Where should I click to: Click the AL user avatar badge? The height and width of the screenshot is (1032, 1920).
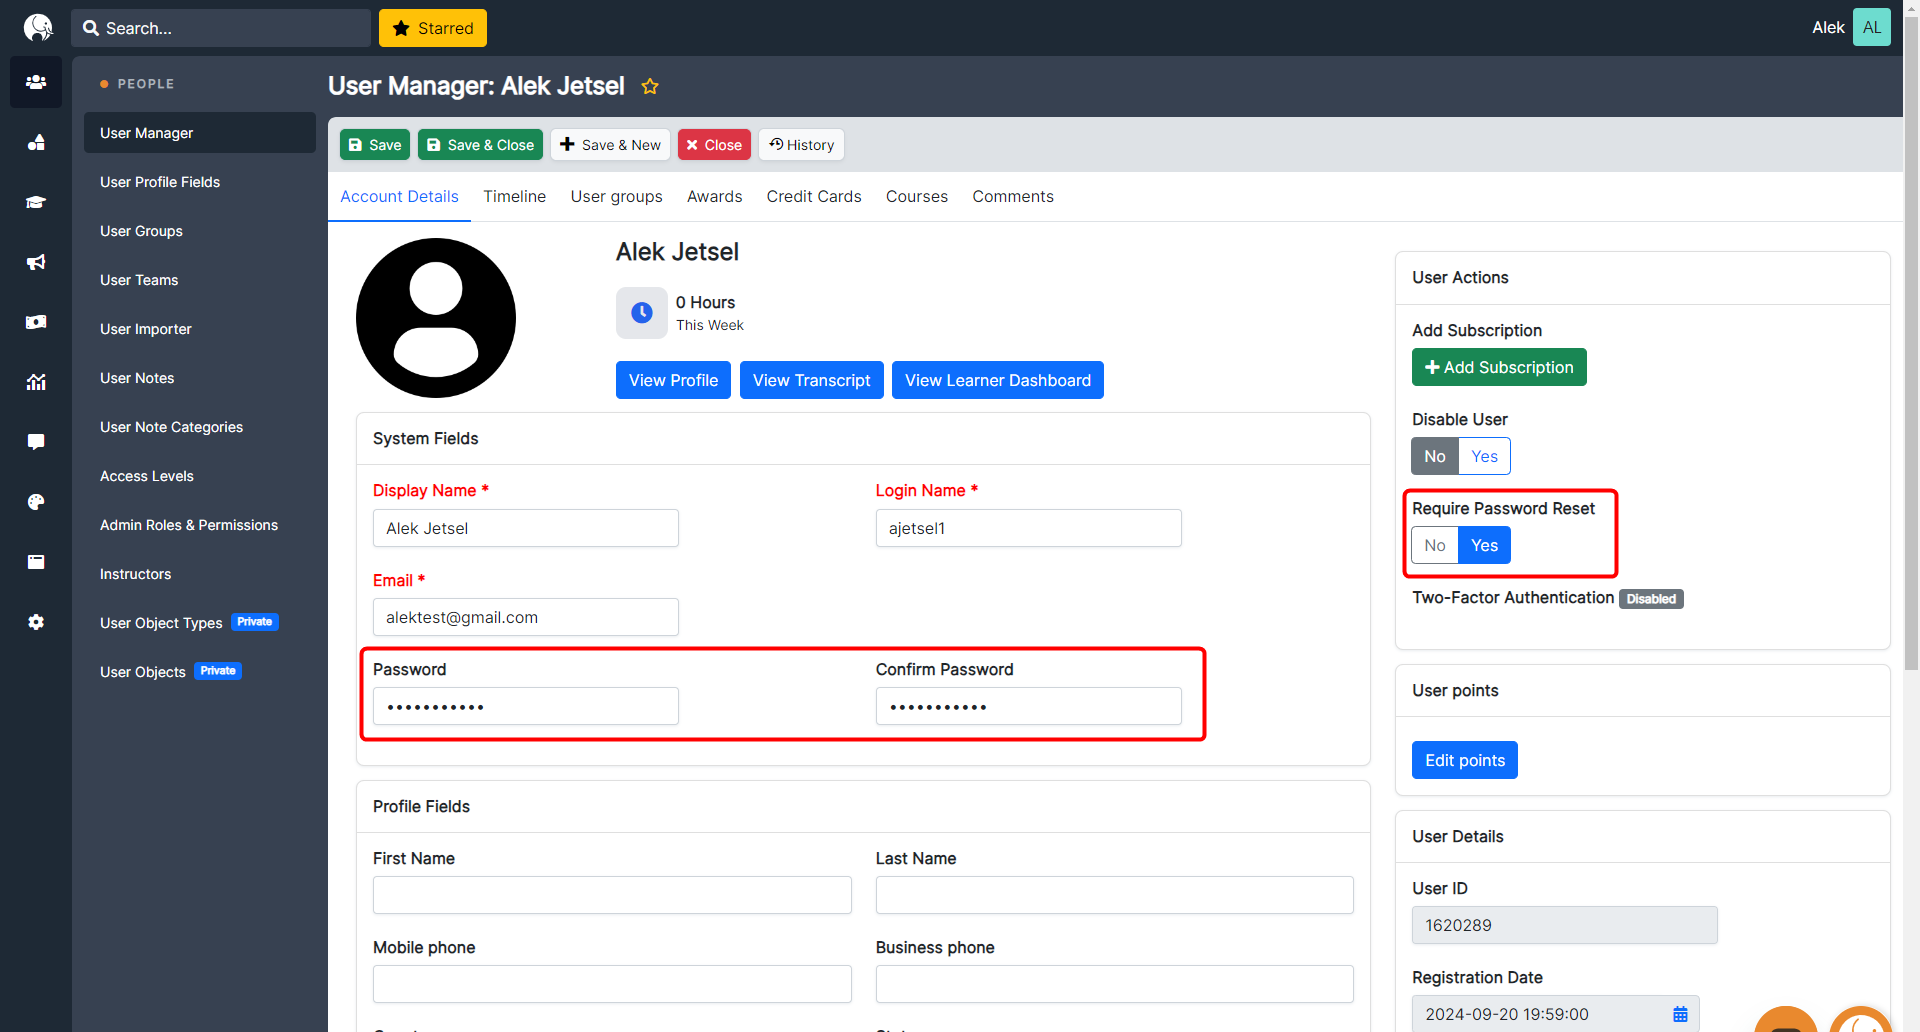(x=1872, y=27)
